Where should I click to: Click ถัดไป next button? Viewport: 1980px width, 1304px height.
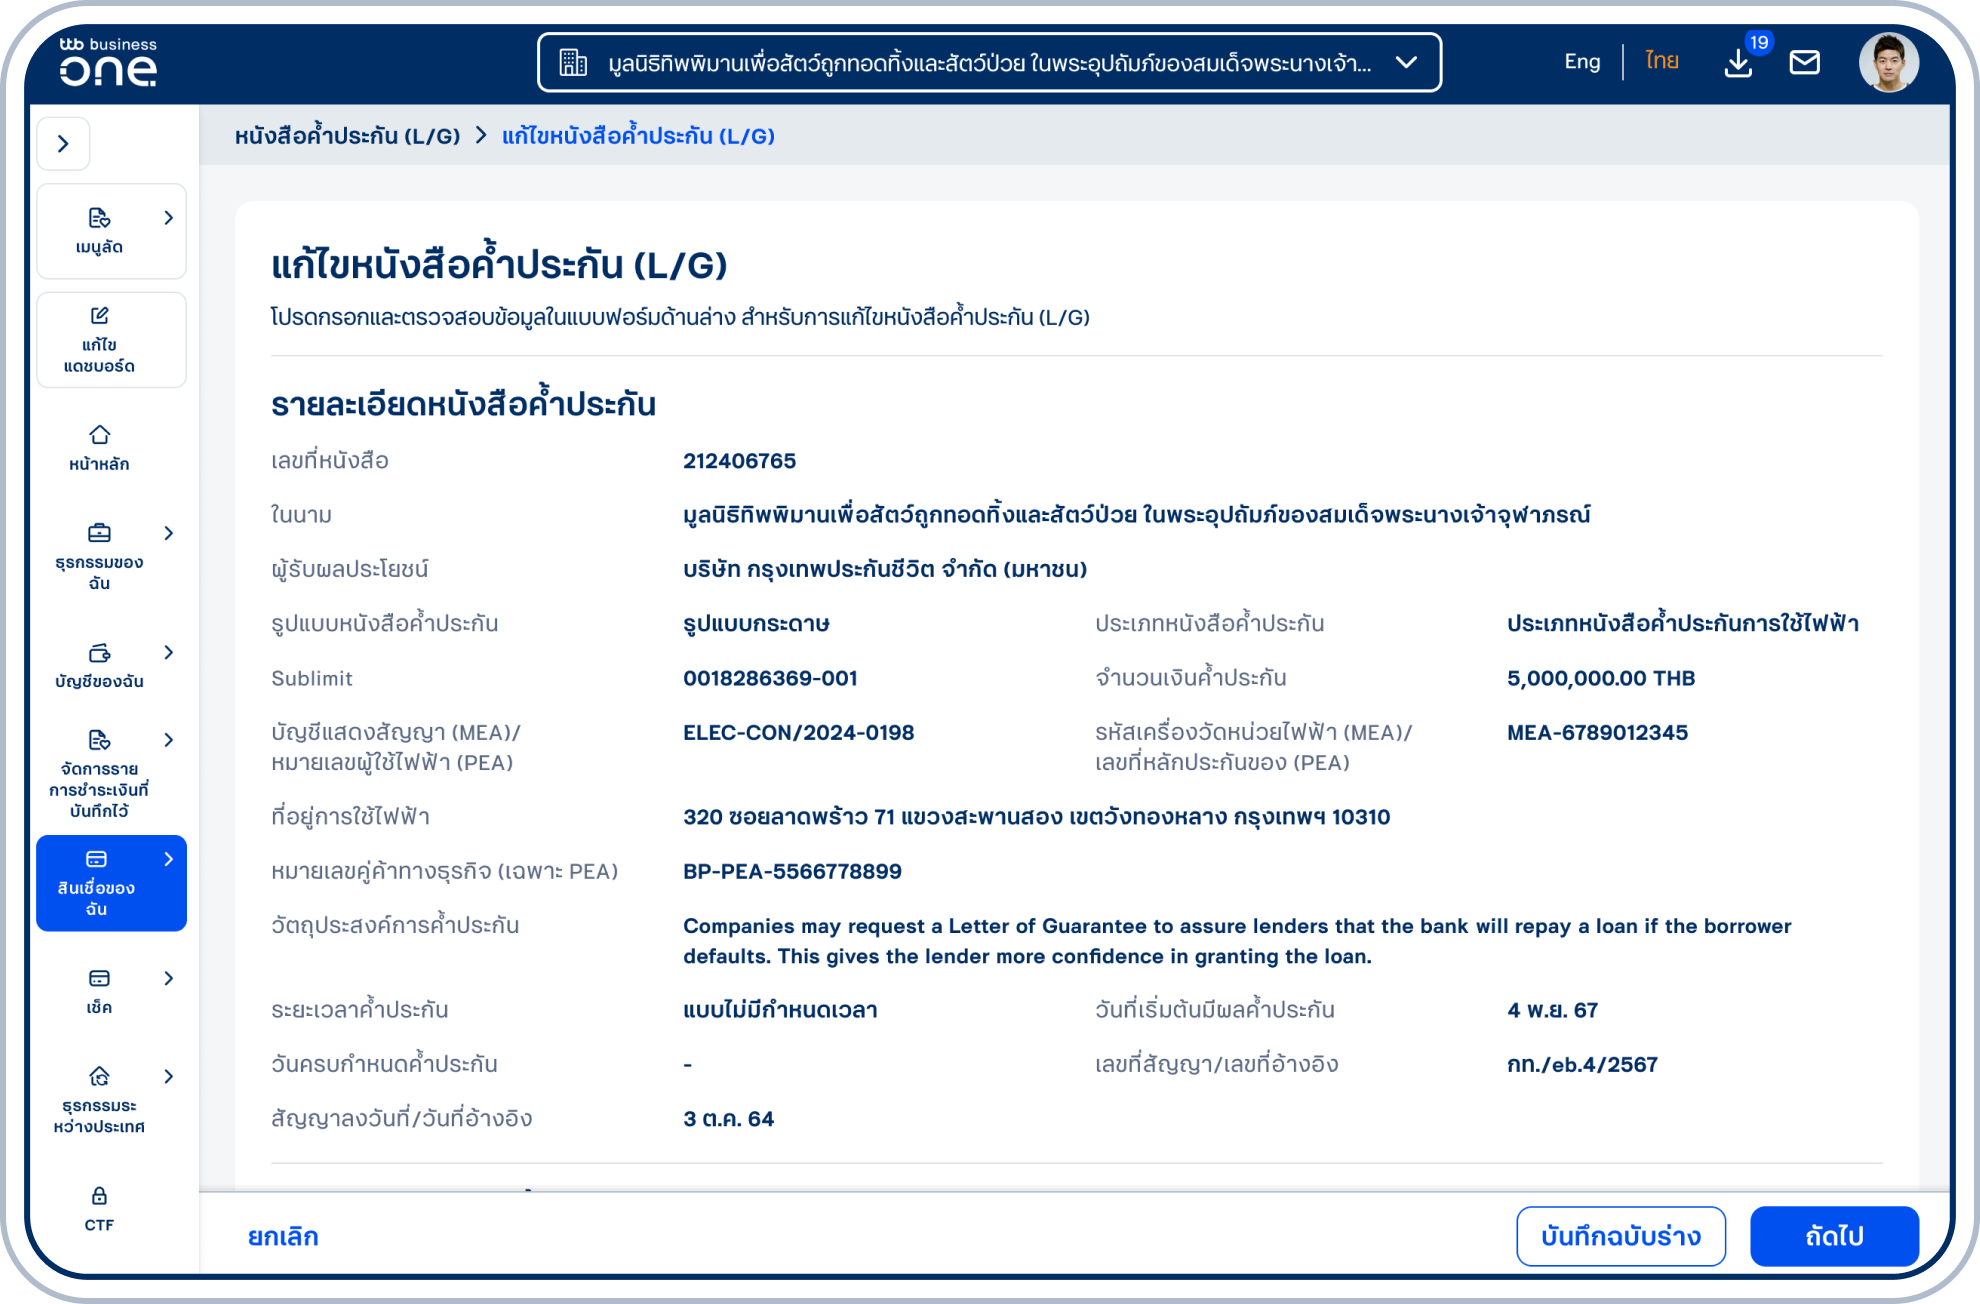click(1834, 1236)
